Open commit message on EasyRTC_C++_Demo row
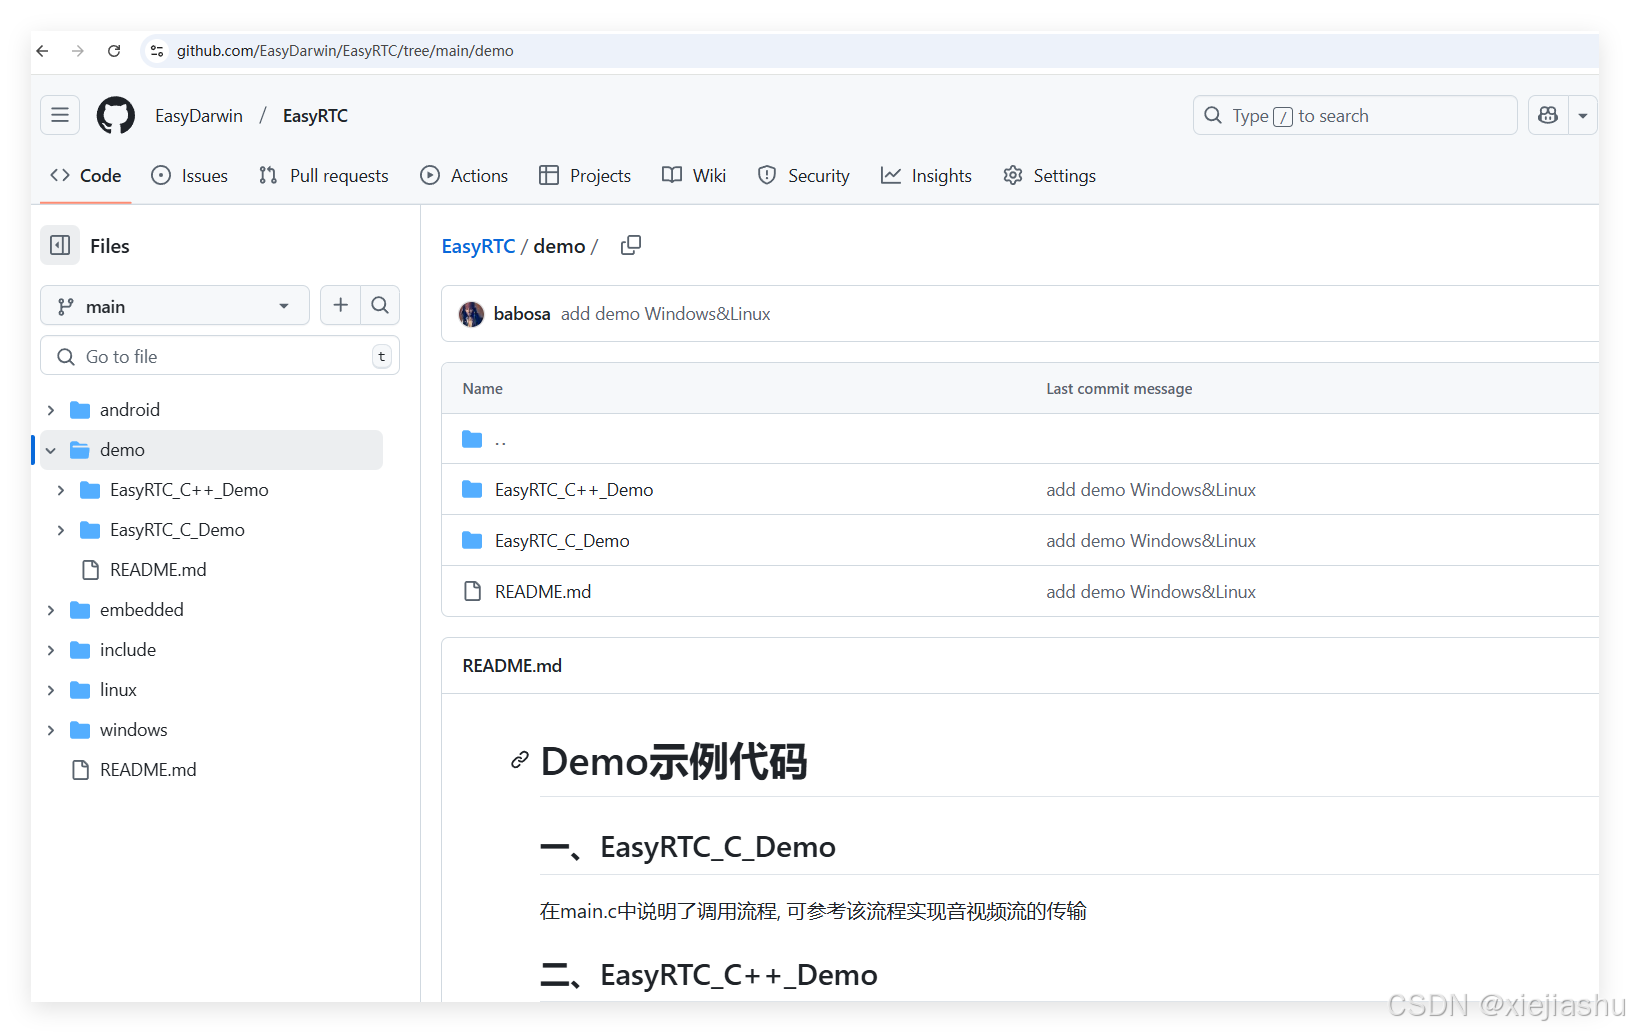The width and height of the screenshot is (1630, 1033). [x=1151, y=490]
